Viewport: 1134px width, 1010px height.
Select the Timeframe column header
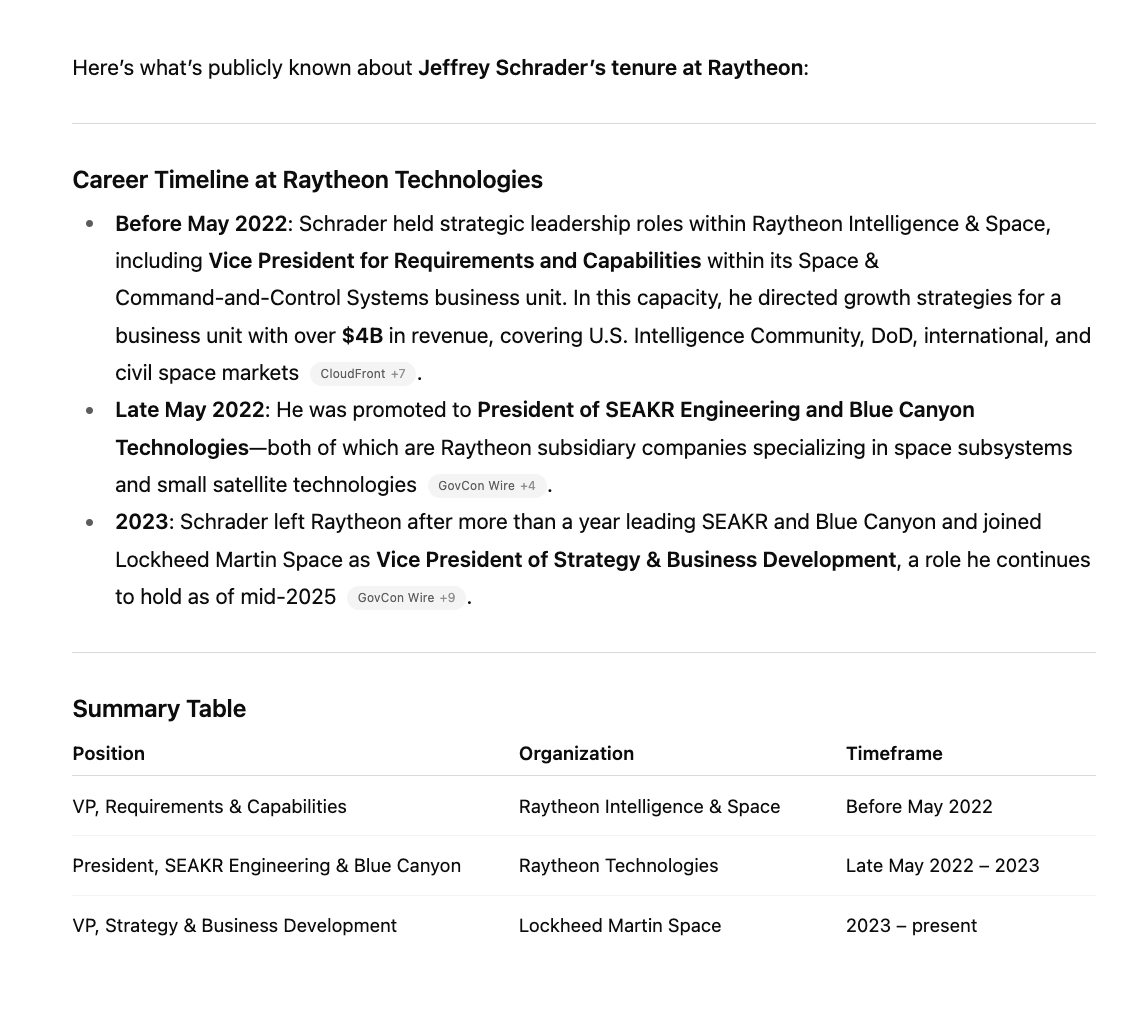[x=894, y=754]
